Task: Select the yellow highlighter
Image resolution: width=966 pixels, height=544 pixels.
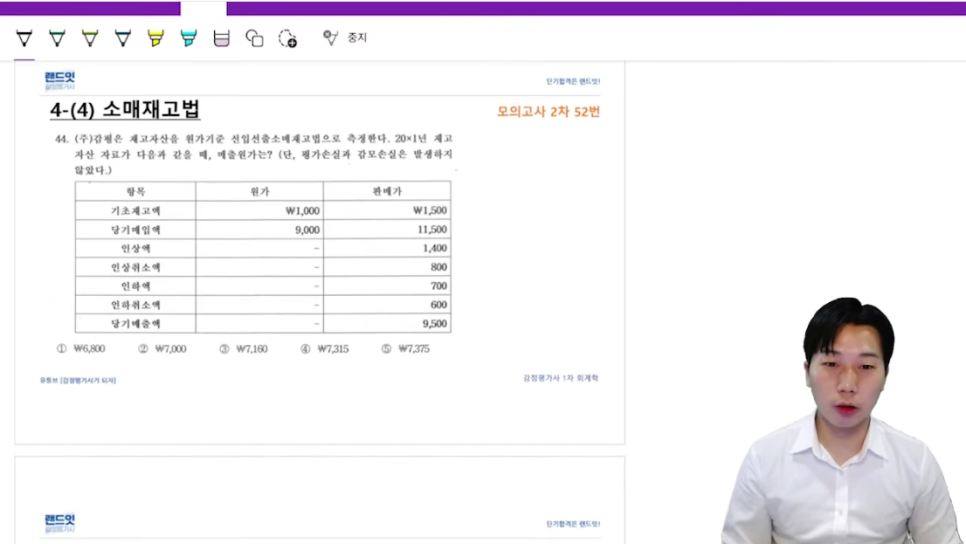Action: (155, 38)
